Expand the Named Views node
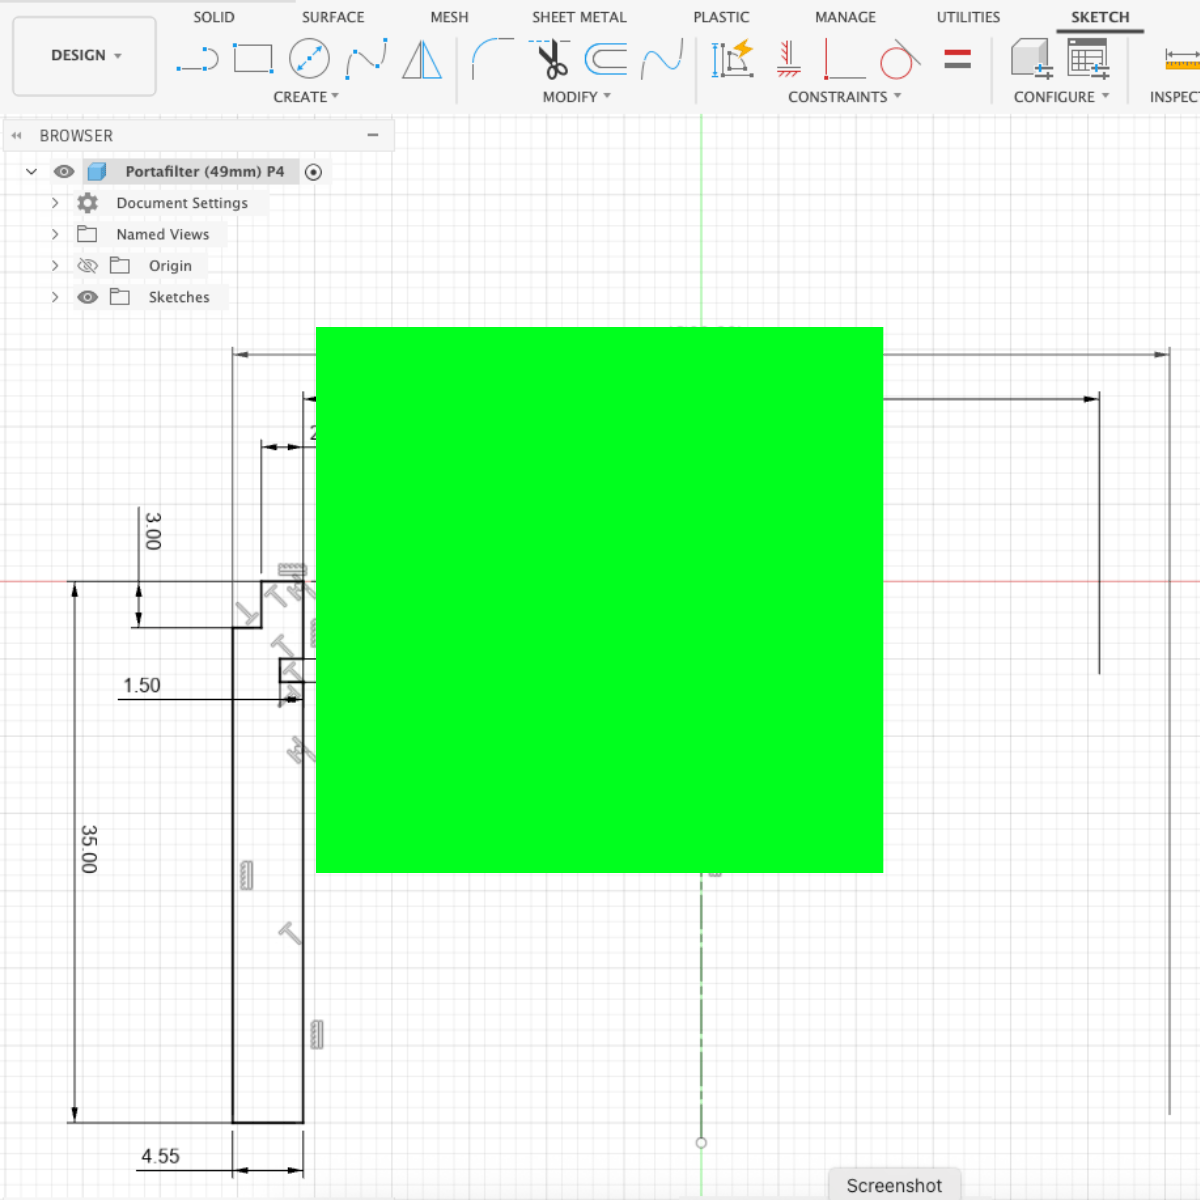The width and height of the screenshot is (1200, 1200). tap(55, 234)
